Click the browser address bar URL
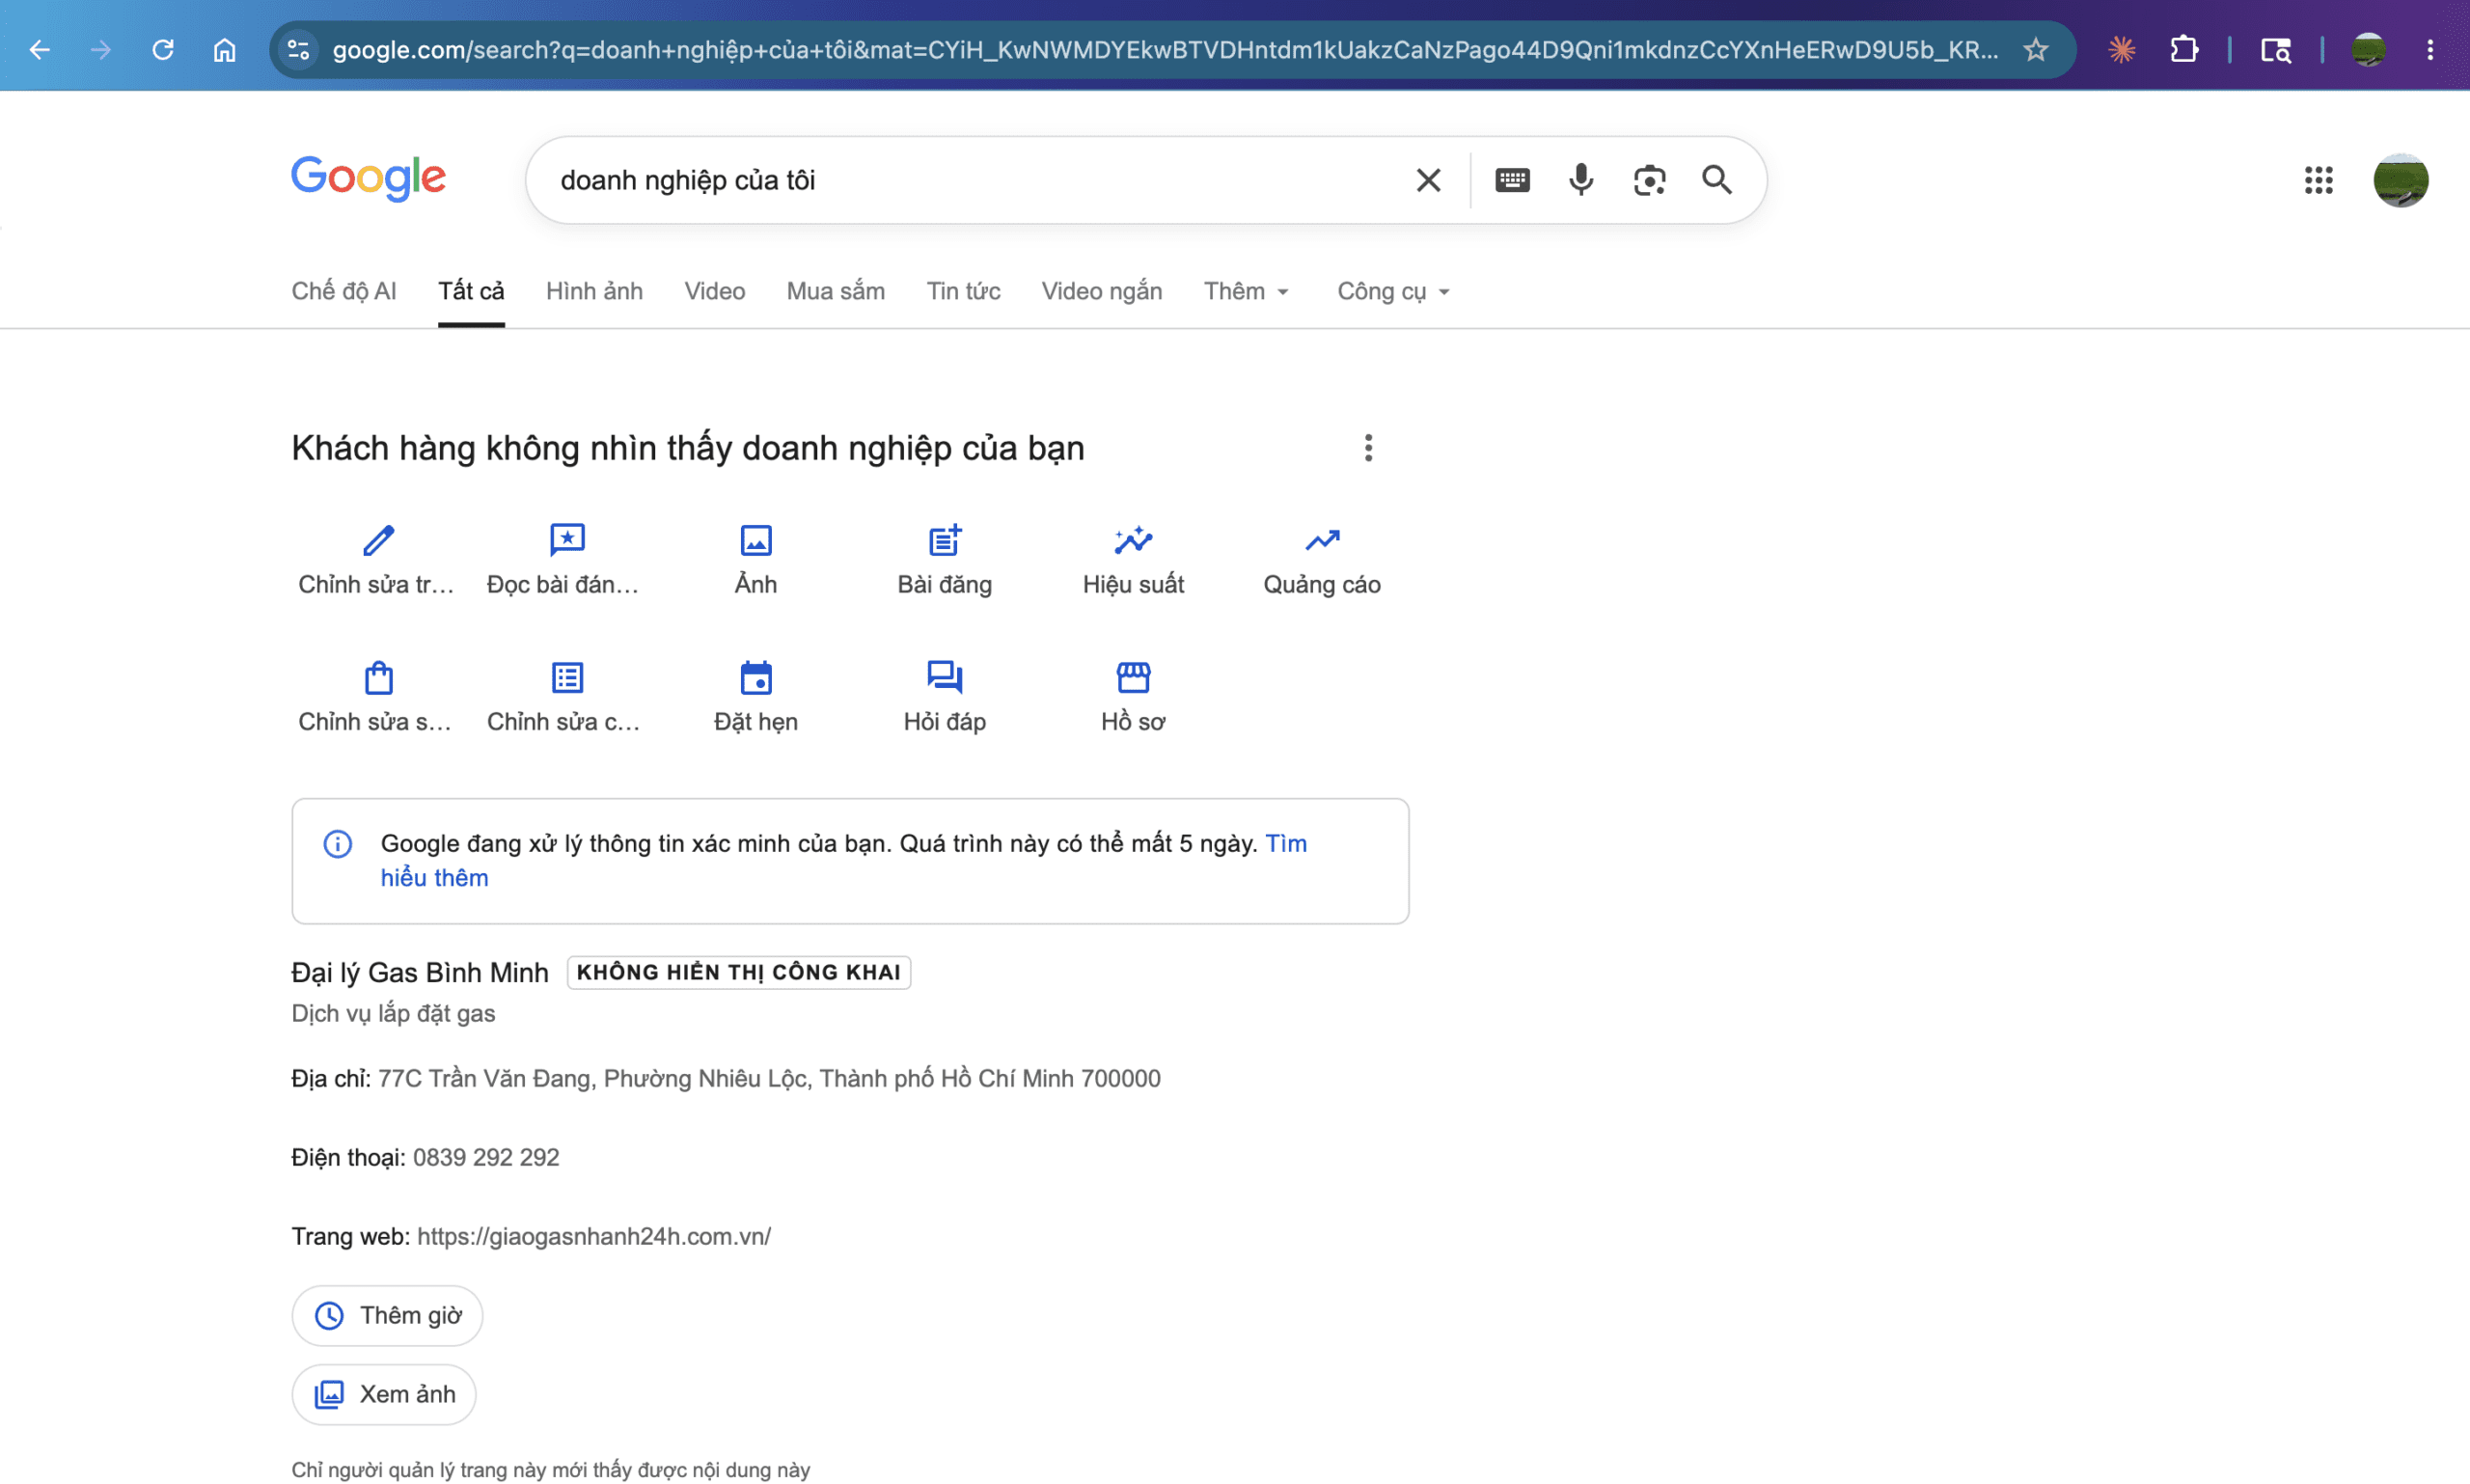The image size is (2470, 1484). coord(1165,49)
